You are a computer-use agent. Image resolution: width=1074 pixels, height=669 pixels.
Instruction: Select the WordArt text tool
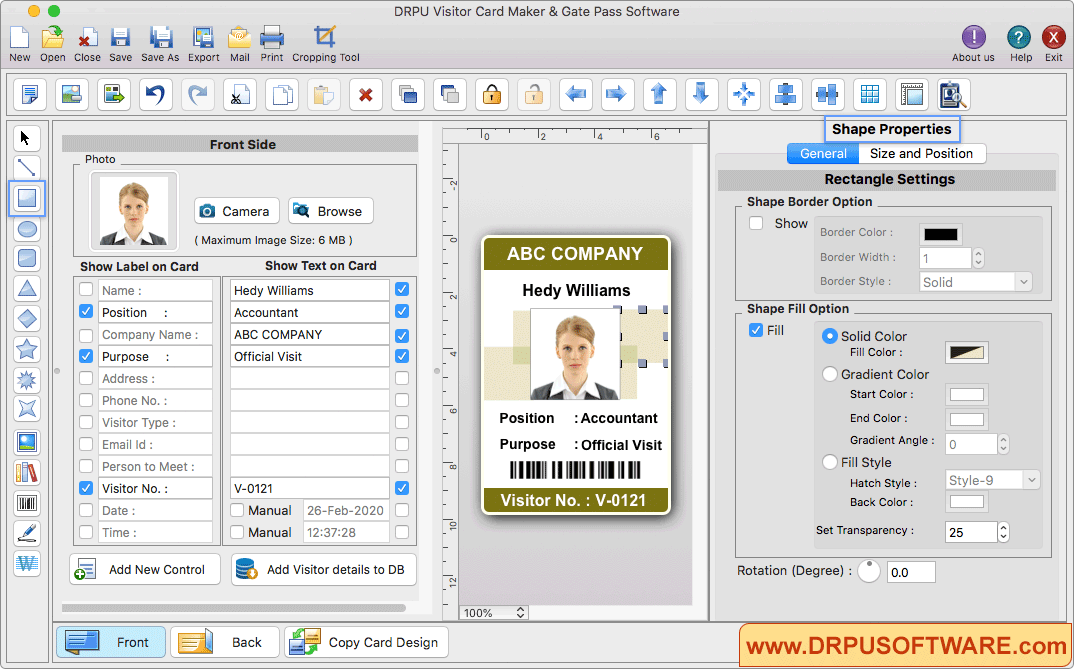coord(26,564)
